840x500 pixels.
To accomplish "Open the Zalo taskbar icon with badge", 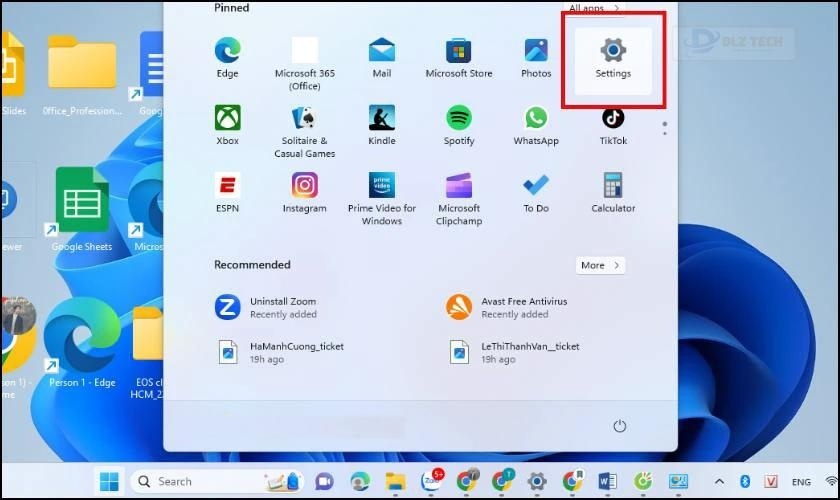I will pos(432,480).
